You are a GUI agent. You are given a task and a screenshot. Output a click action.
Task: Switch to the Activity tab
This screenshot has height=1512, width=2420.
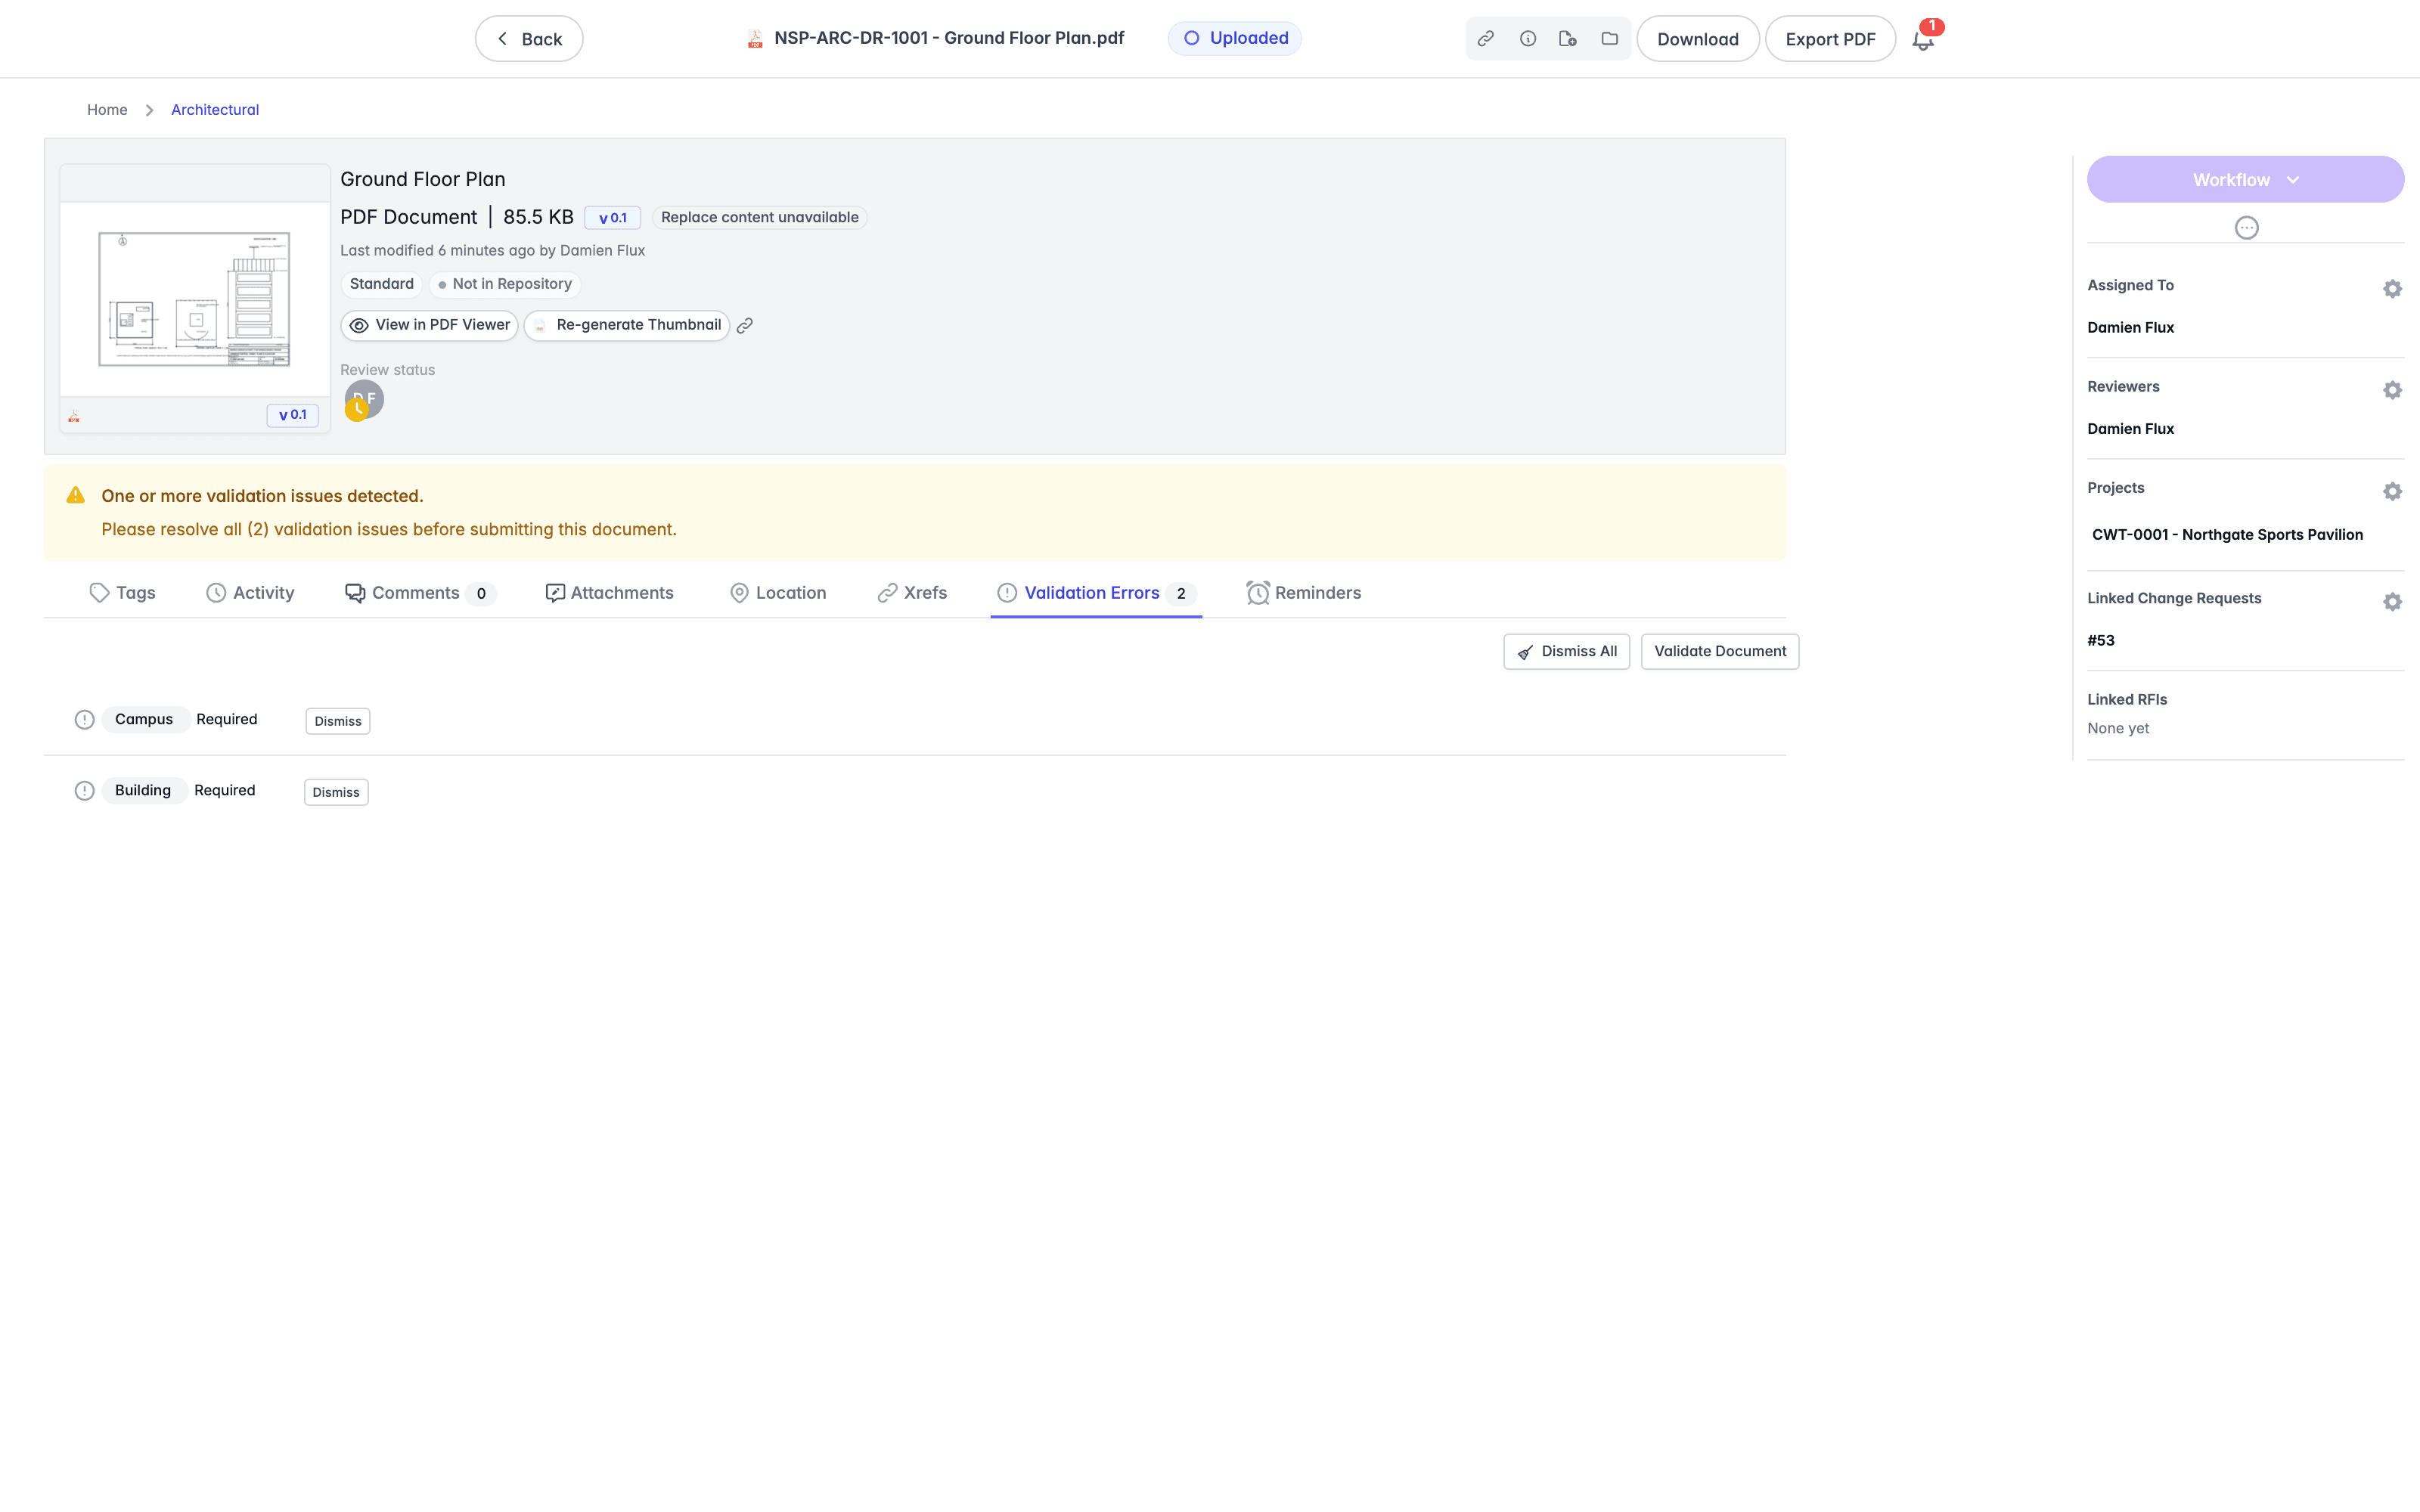point(250,593)
